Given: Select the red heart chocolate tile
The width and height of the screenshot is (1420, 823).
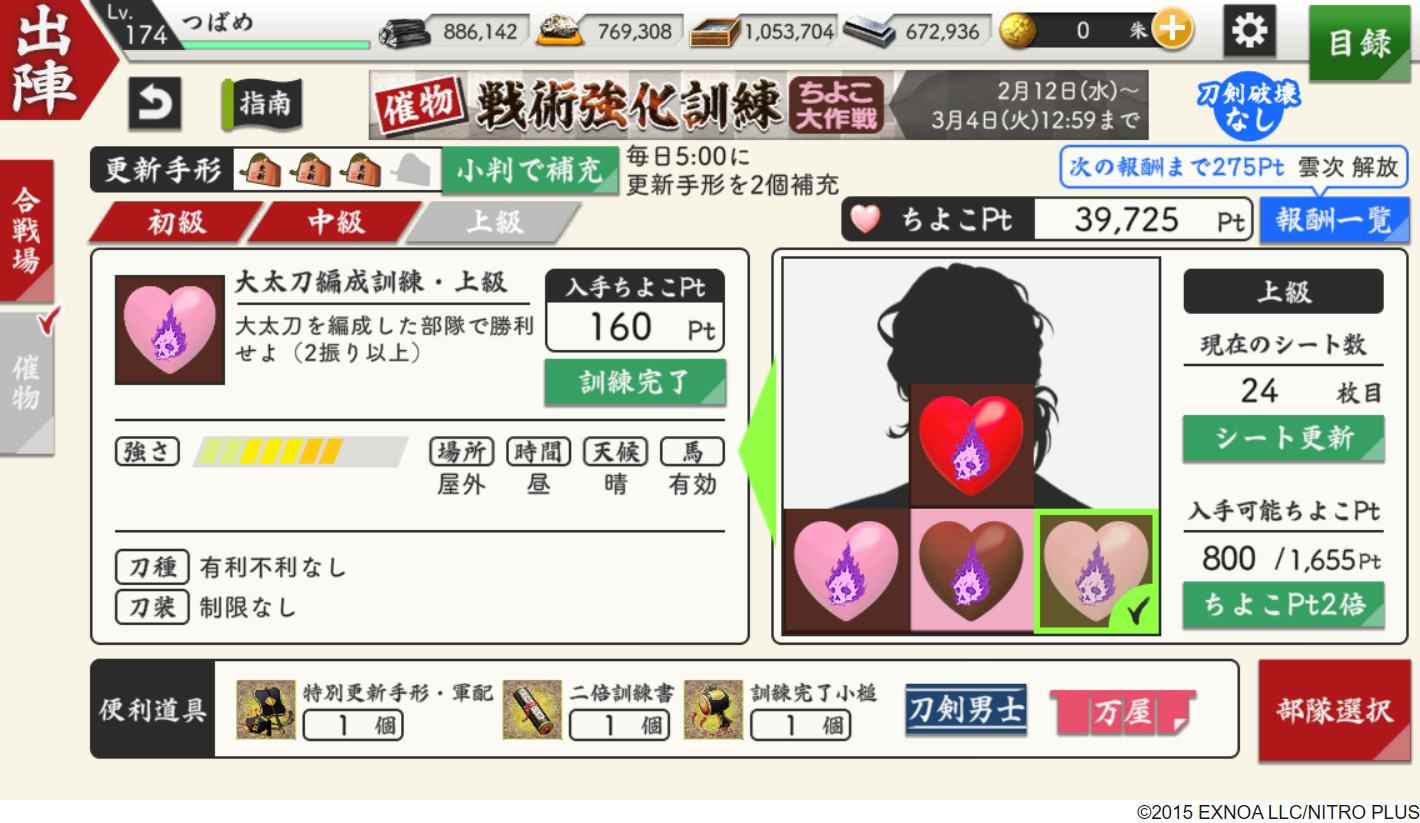Looking at the screenshot, I should tap(970, 445).
